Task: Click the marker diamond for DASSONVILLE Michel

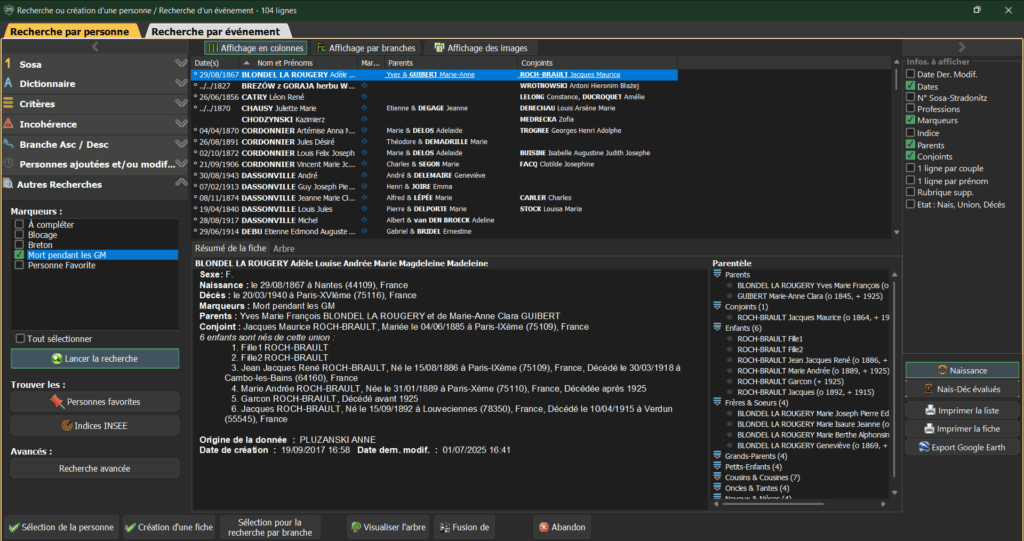Action: pyautogui.click(x=364, y=220)
